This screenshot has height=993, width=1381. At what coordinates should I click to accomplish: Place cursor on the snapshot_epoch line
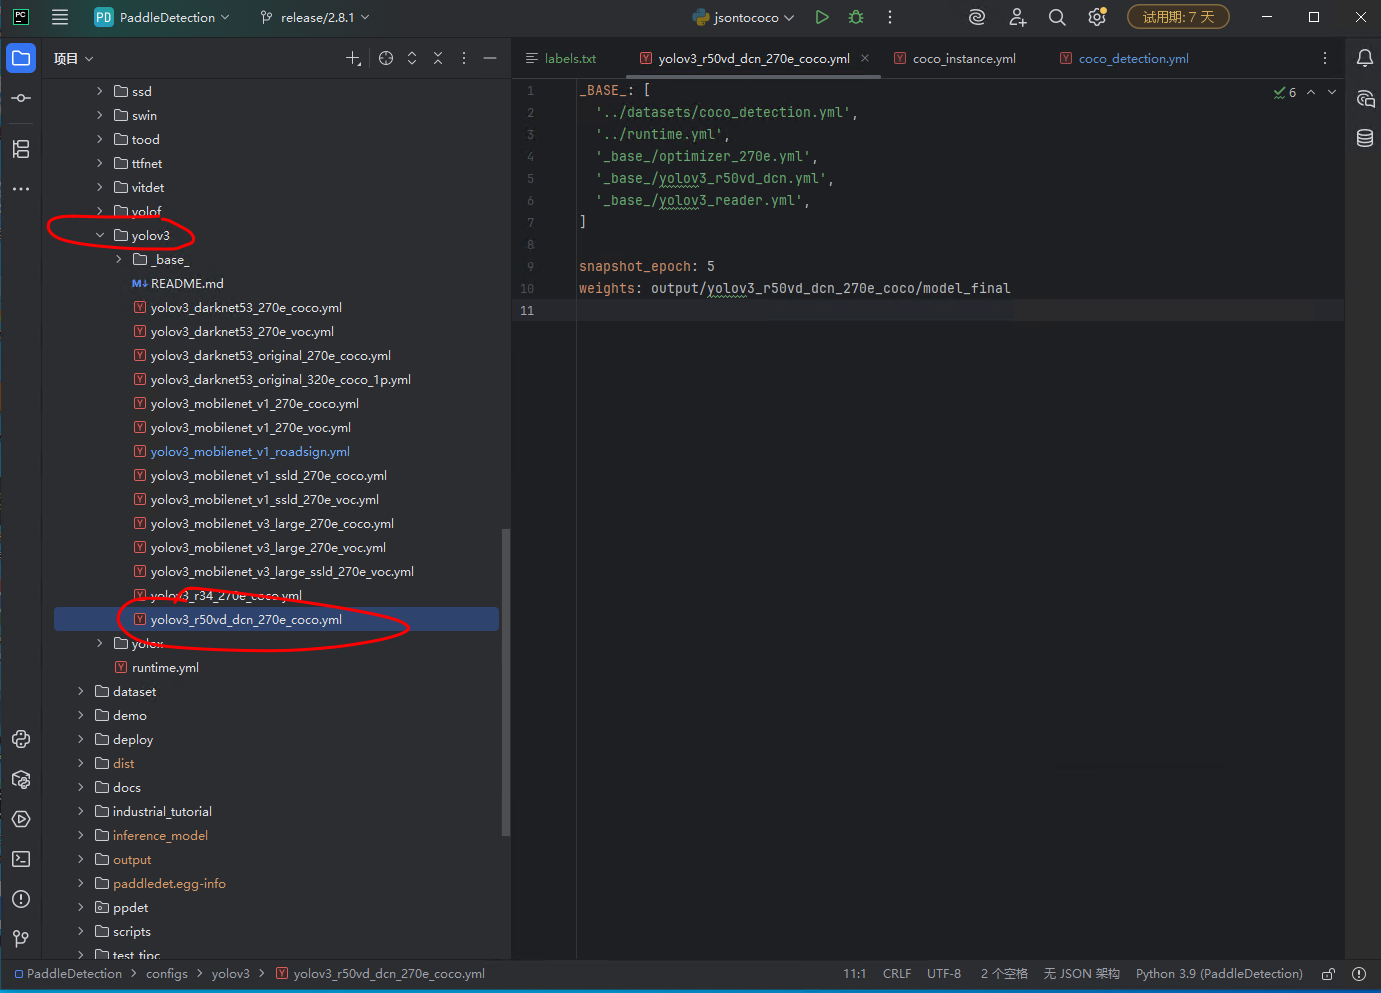click(647, 267)
